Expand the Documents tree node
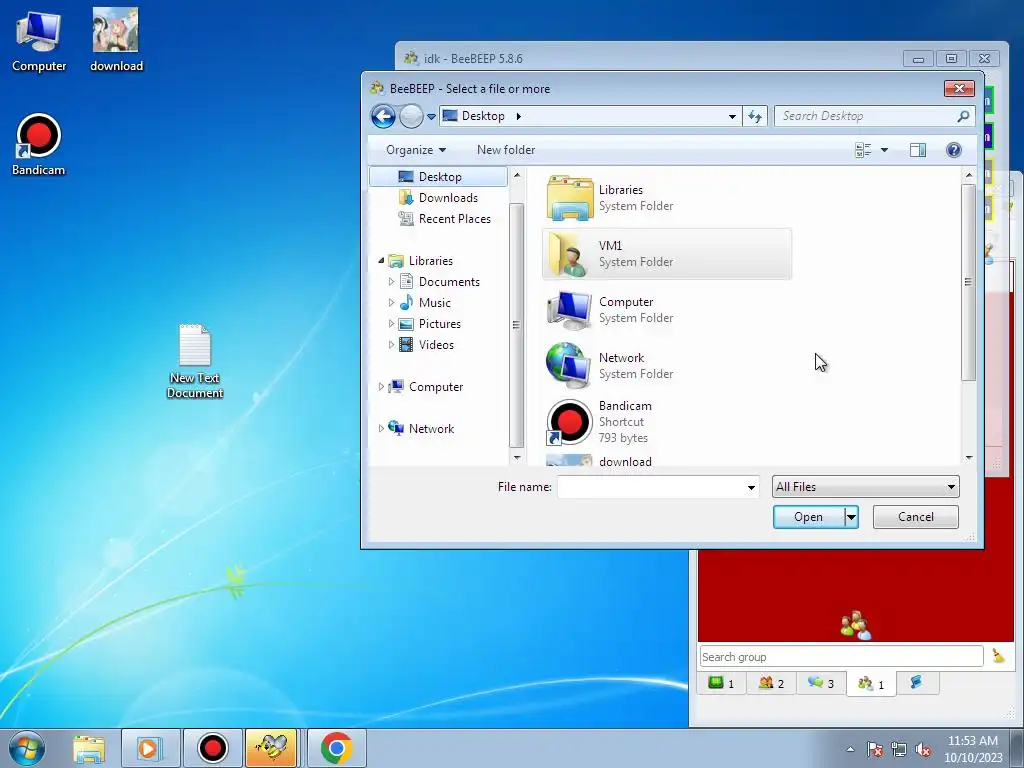The image size is (1024, 768). pyautogui.click(x=391, y=281)
